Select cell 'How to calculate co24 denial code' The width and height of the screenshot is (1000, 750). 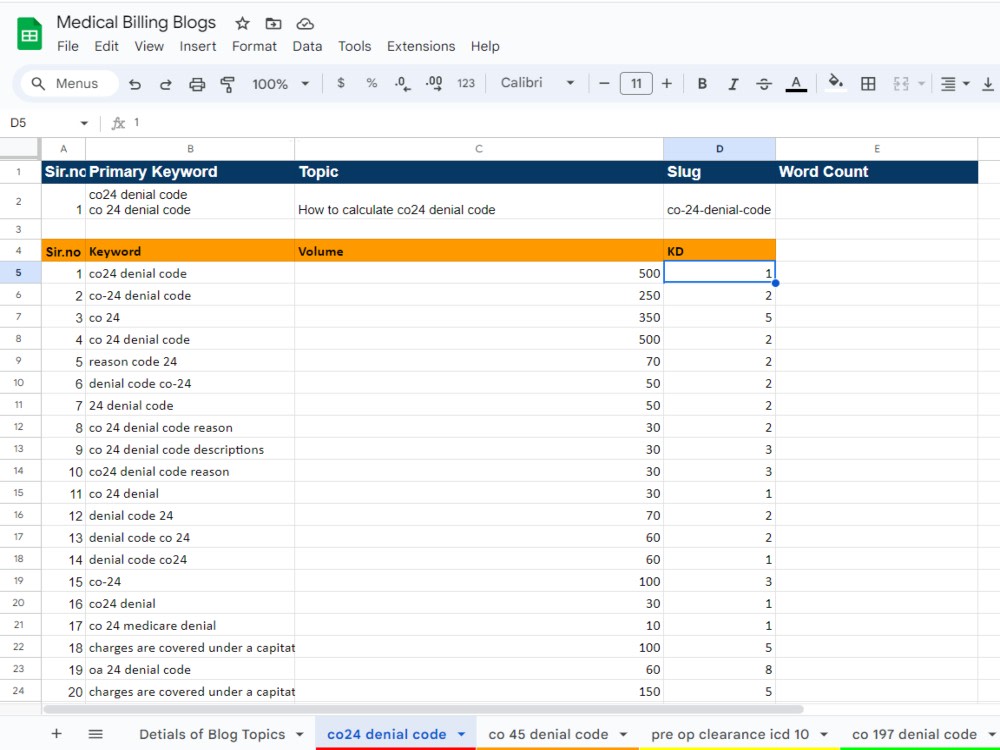[479, 202]
